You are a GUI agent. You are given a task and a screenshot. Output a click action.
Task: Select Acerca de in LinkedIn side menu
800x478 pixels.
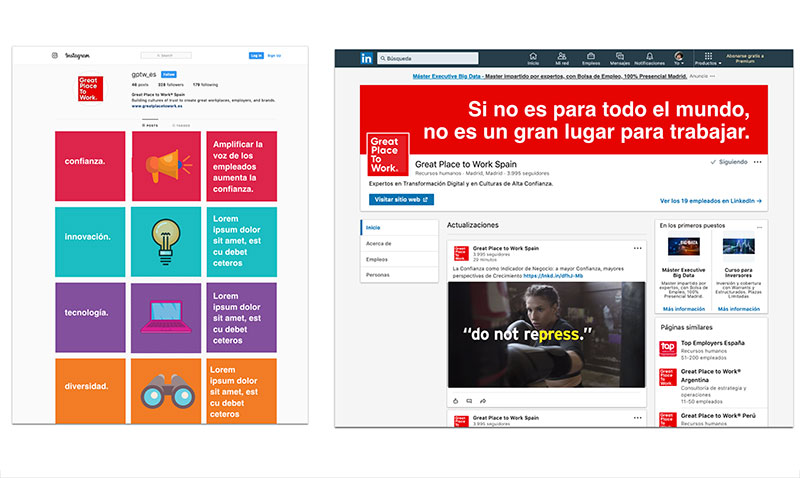[399, 243]
